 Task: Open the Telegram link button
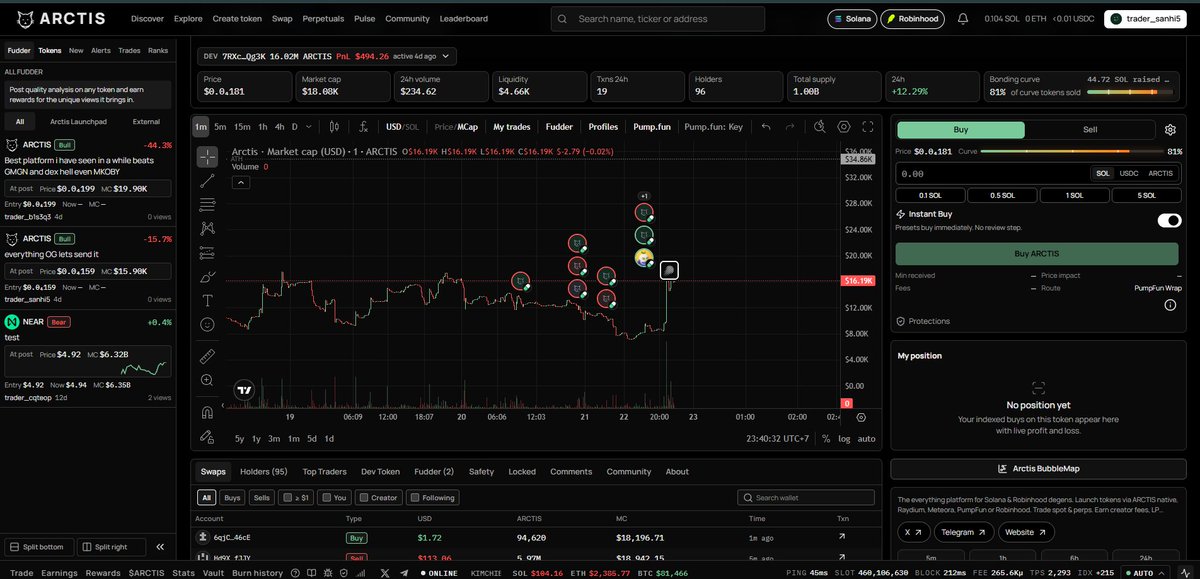pyautogui.click(x=965, y=532)
